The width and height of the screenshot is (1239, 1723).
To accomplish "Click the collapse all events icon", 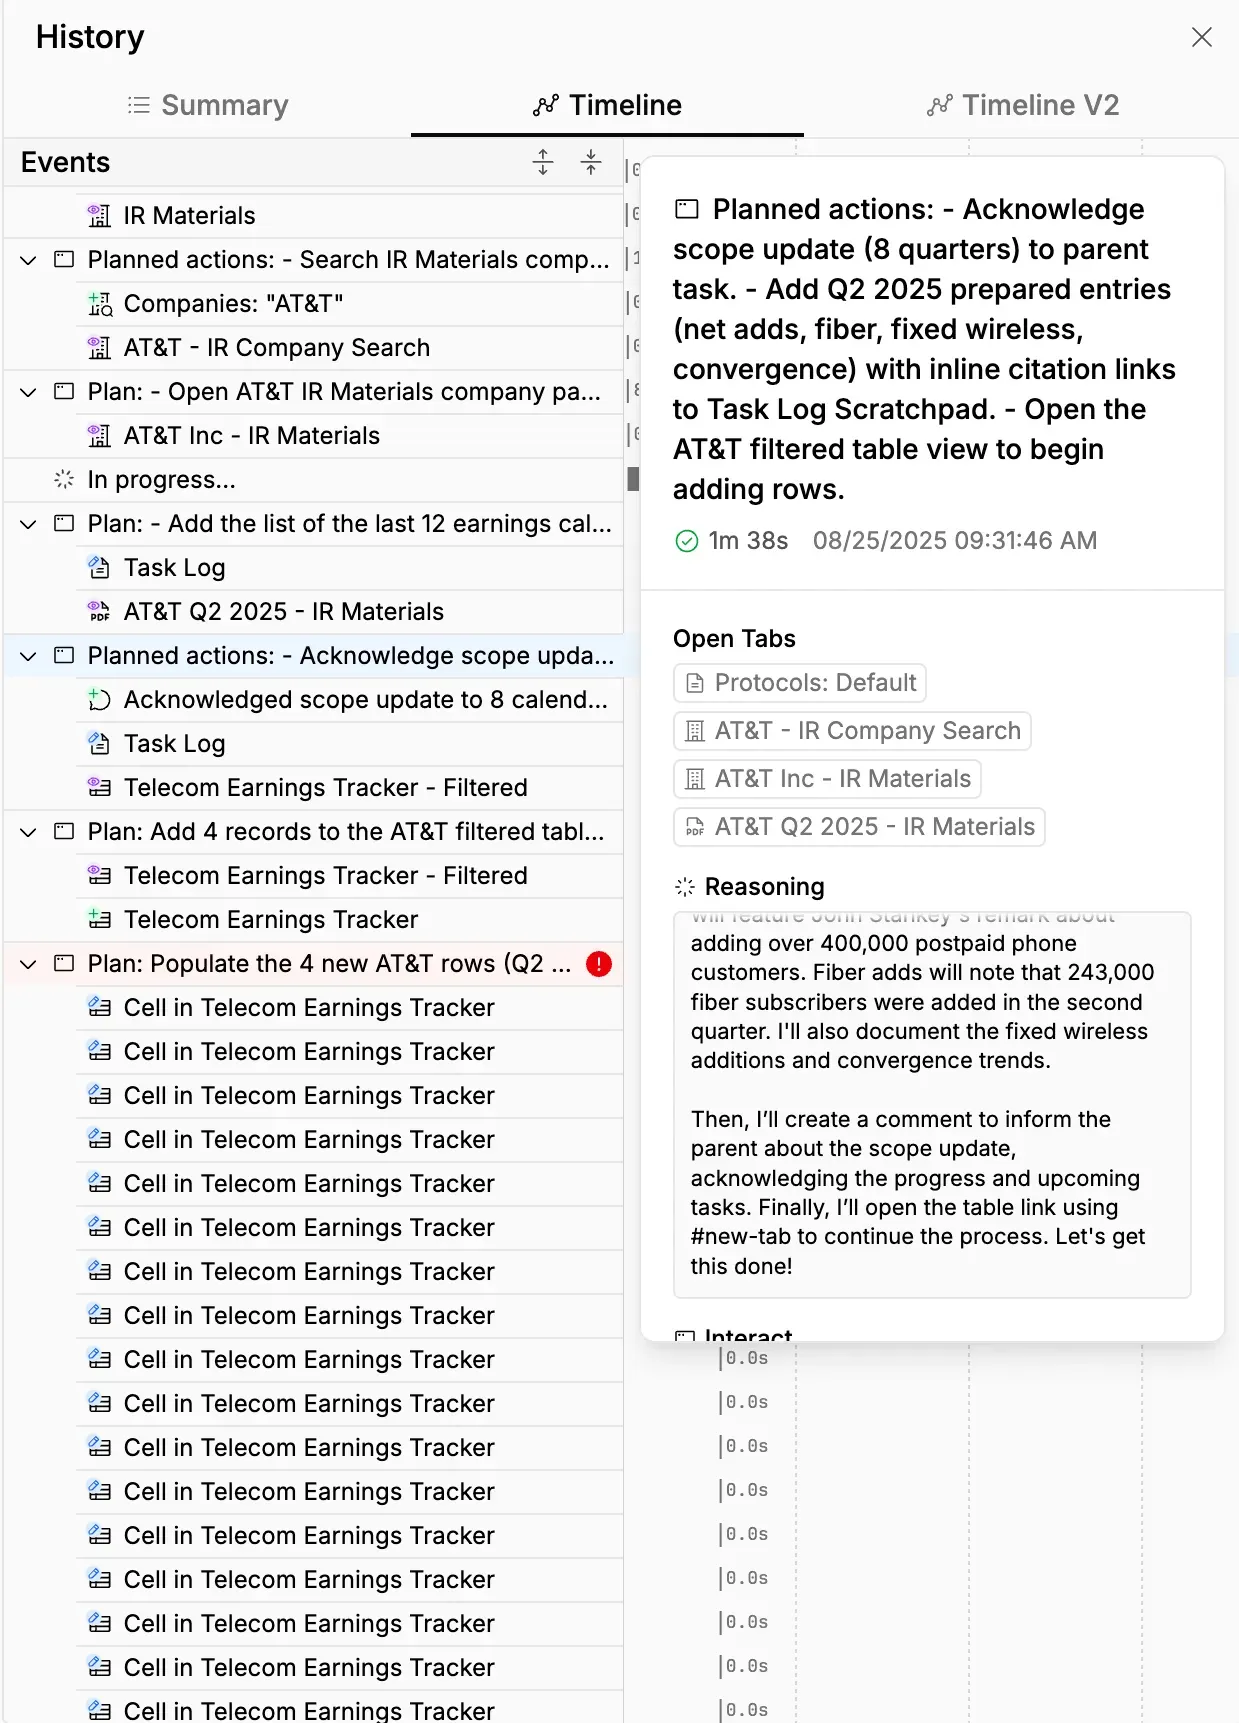I will (x=591, y=162).
